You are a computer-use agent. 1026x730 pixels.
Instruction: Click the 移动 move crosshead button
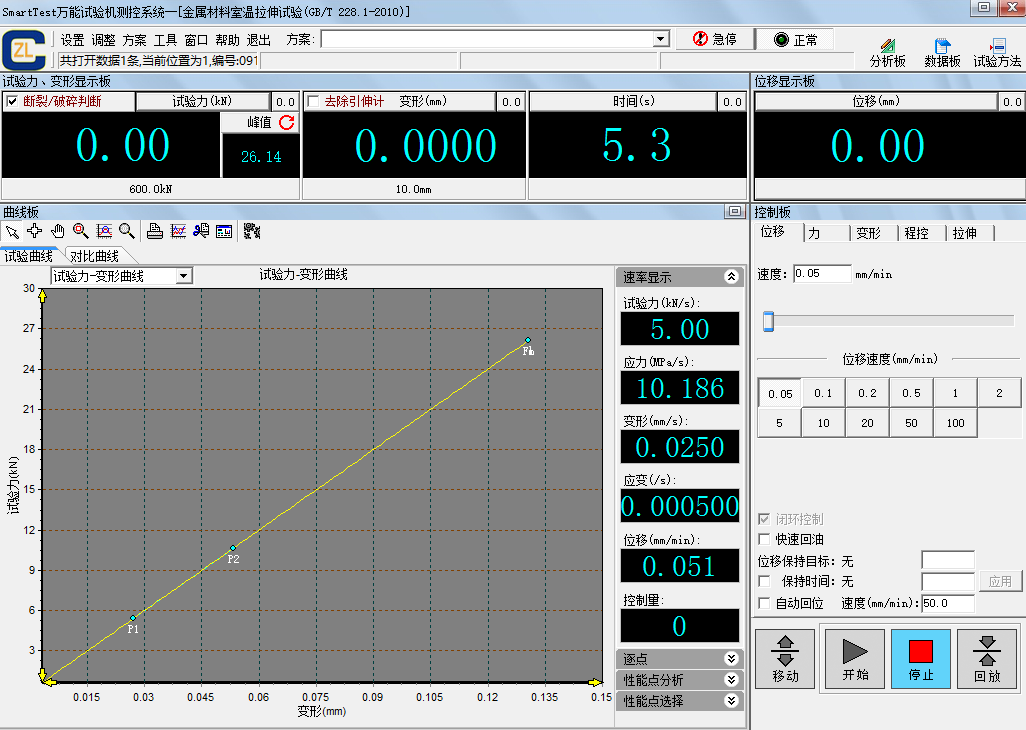785,659
